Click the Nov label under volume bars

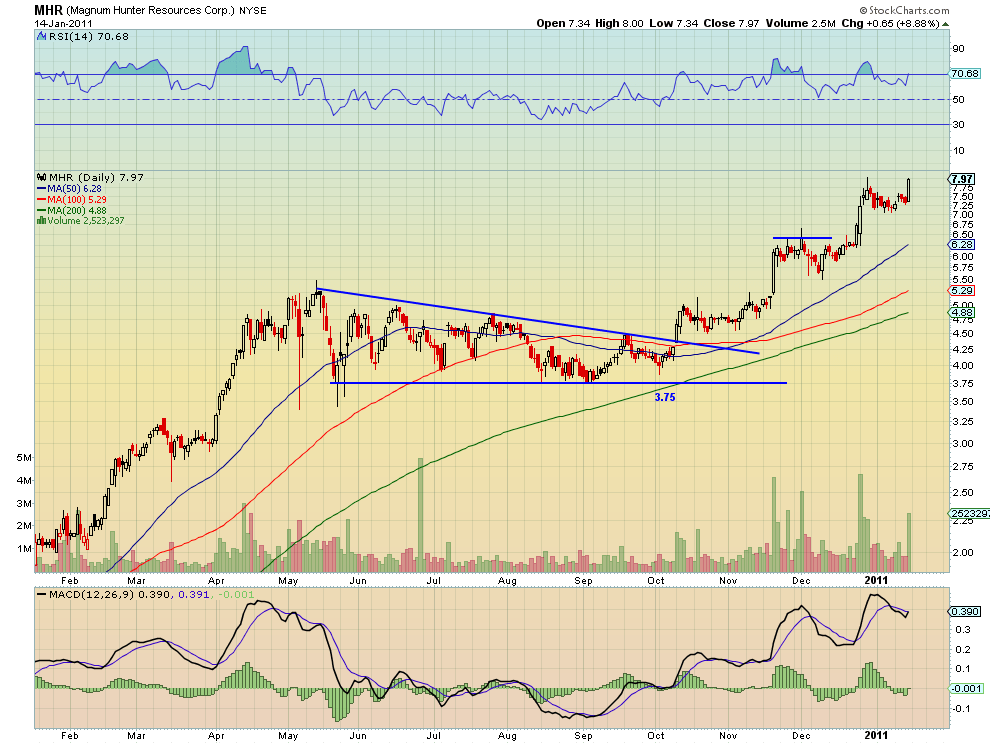pyautogui.click(x=728, y=580)
